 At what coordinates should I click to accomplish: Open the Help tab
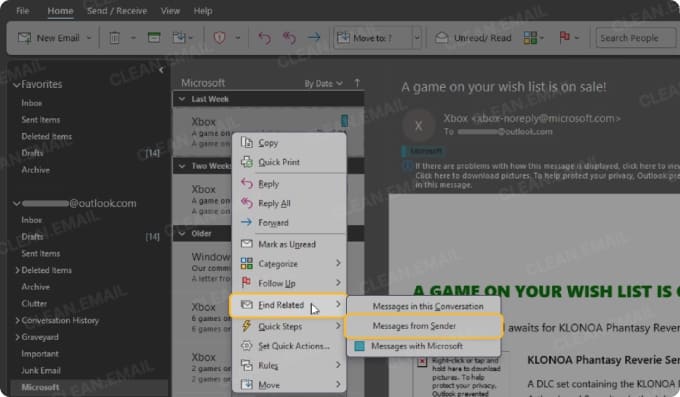pyautogui.click(x=203, y=11)
